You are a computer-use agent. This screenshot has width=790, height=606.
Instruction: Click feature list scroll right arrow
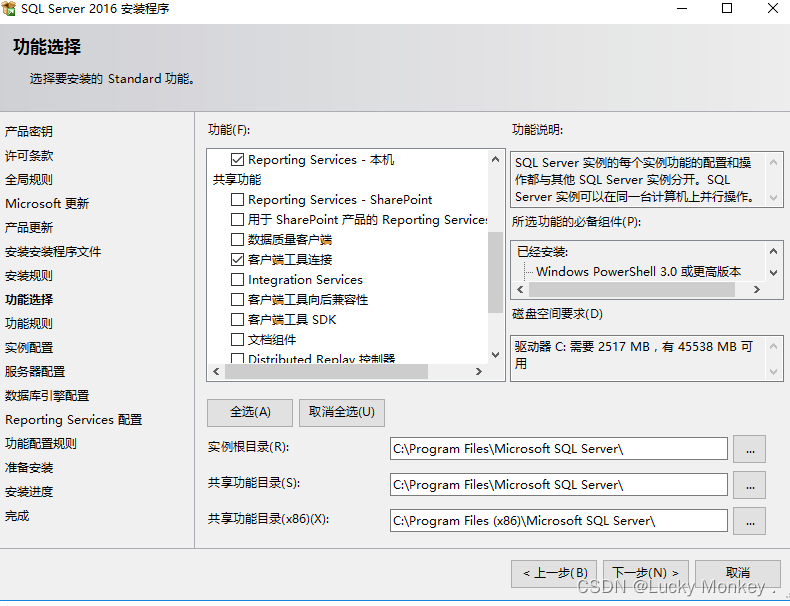479,372
